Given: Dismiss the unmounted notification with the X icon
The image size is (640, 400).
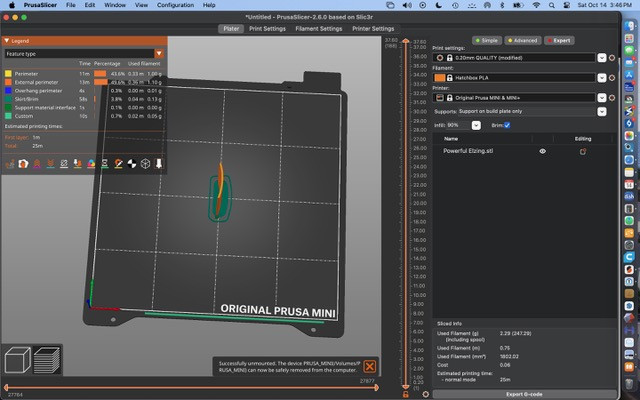Looking at the screenshot, I should click(x=370, y=367).
